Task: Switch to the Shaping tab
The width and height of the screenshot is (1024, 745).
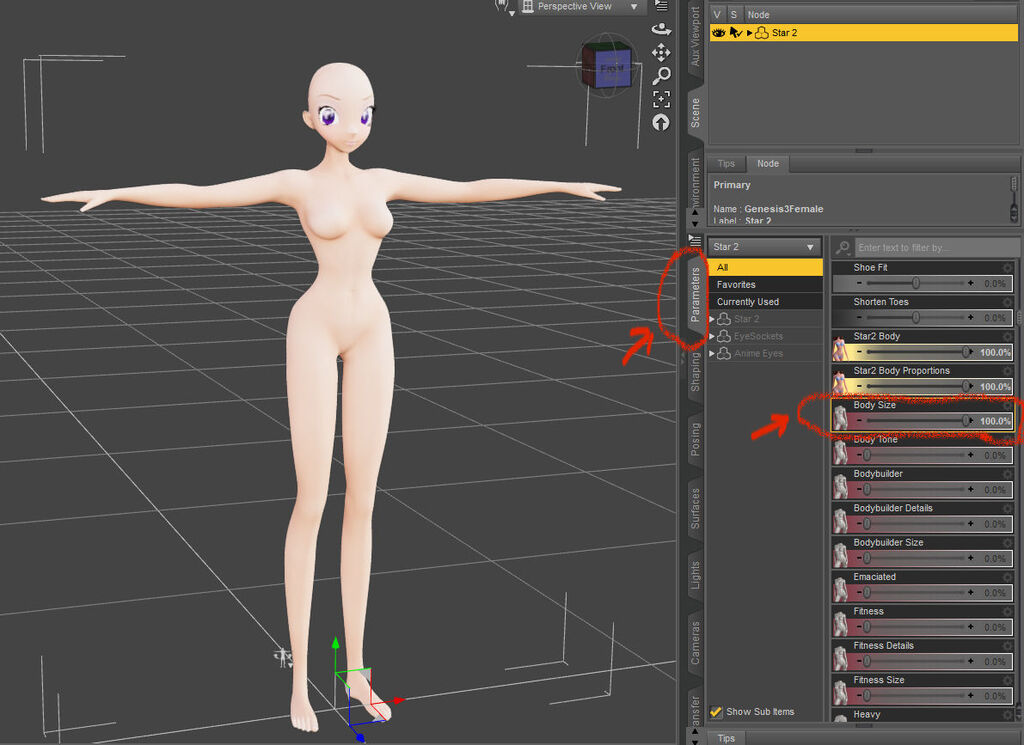Action: [696, 371]
